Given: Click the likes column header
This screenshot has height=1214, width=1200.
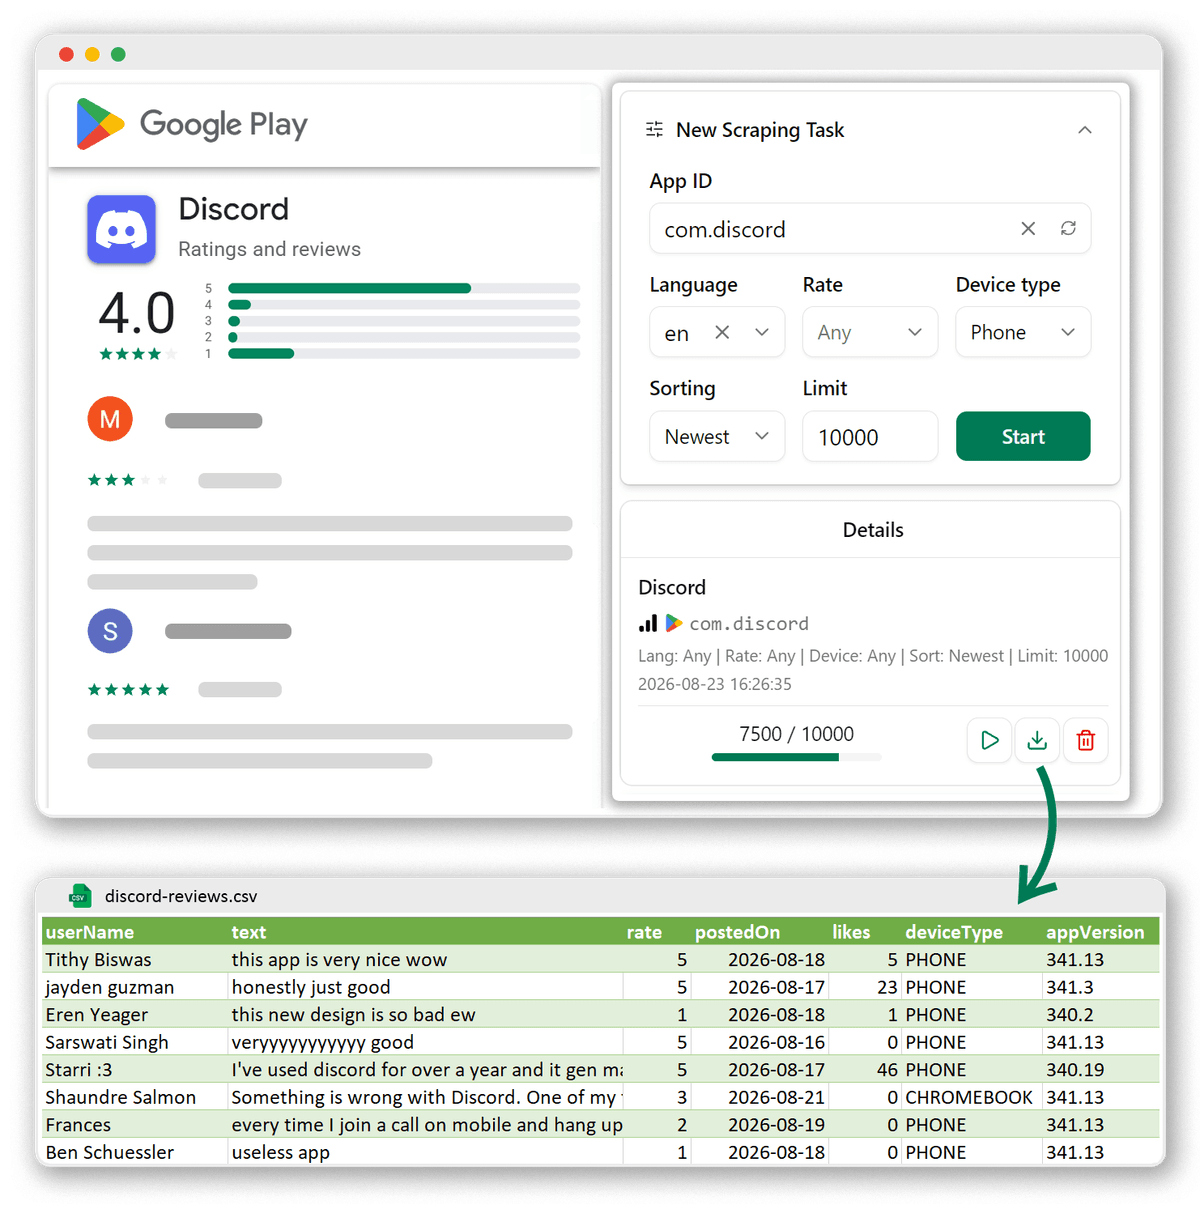Looking at the screenshot, I should coord(851,932).
